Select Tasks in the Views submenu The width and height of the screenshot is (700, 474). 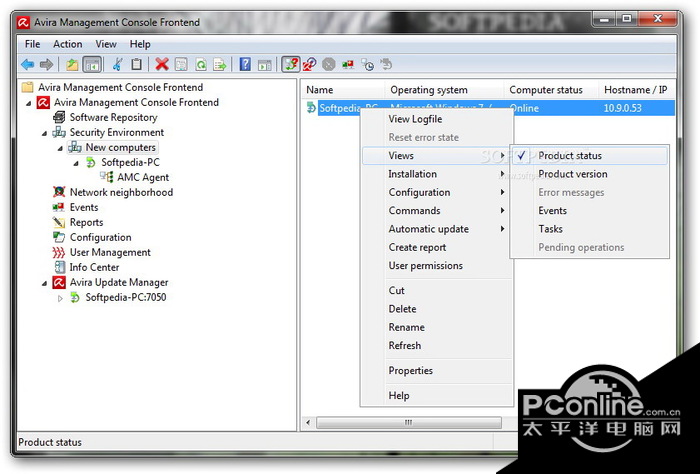pyautogui.click(x=589, y=229)
